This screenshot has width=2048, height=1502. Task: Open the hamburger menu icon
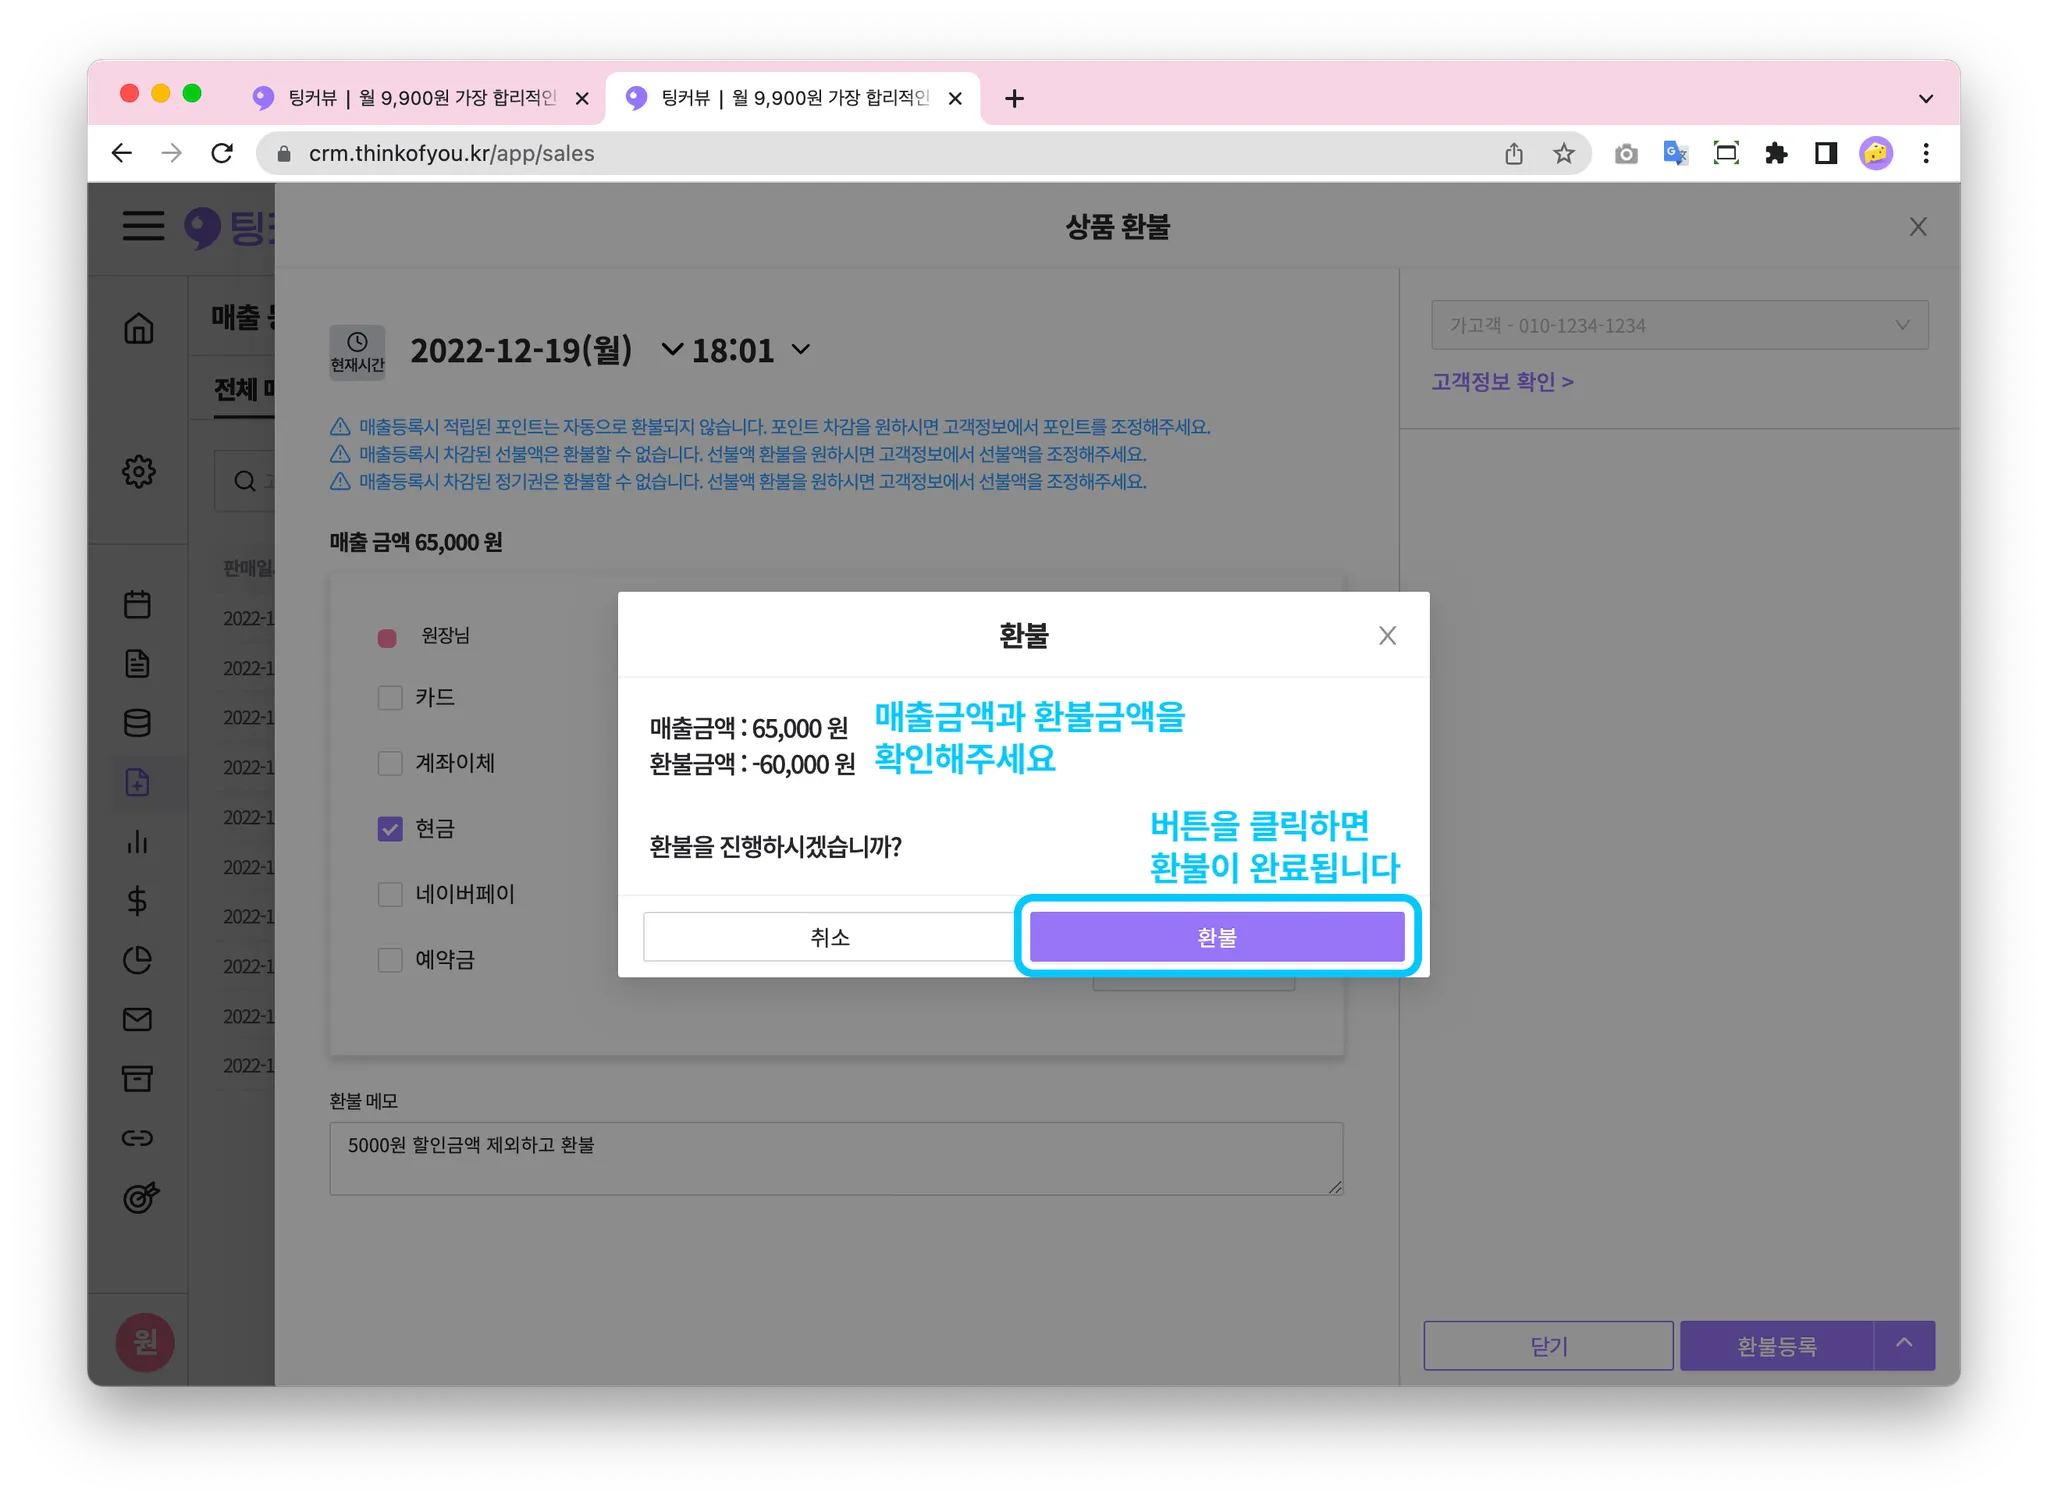tap(143, 226)
